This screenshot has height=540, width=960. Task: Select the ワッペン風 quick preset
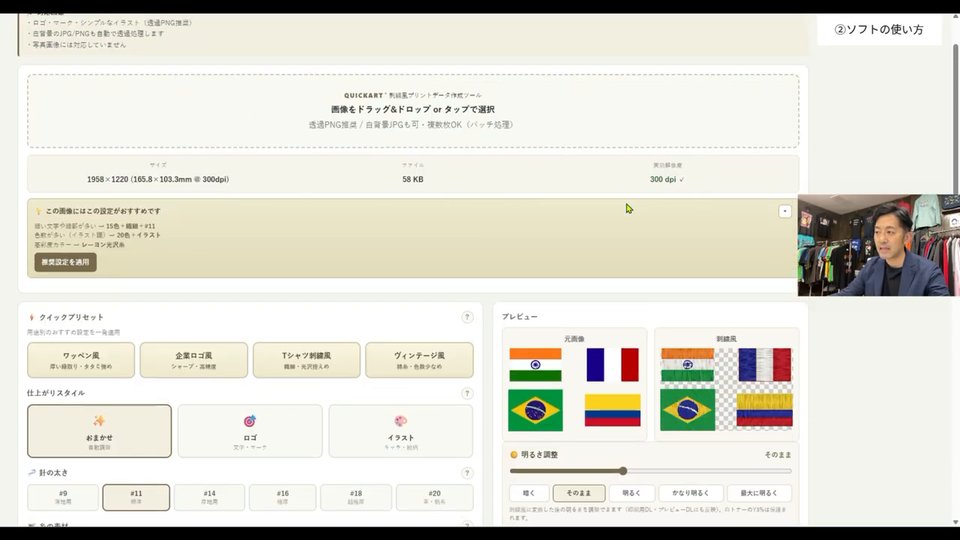pos(81,360)
